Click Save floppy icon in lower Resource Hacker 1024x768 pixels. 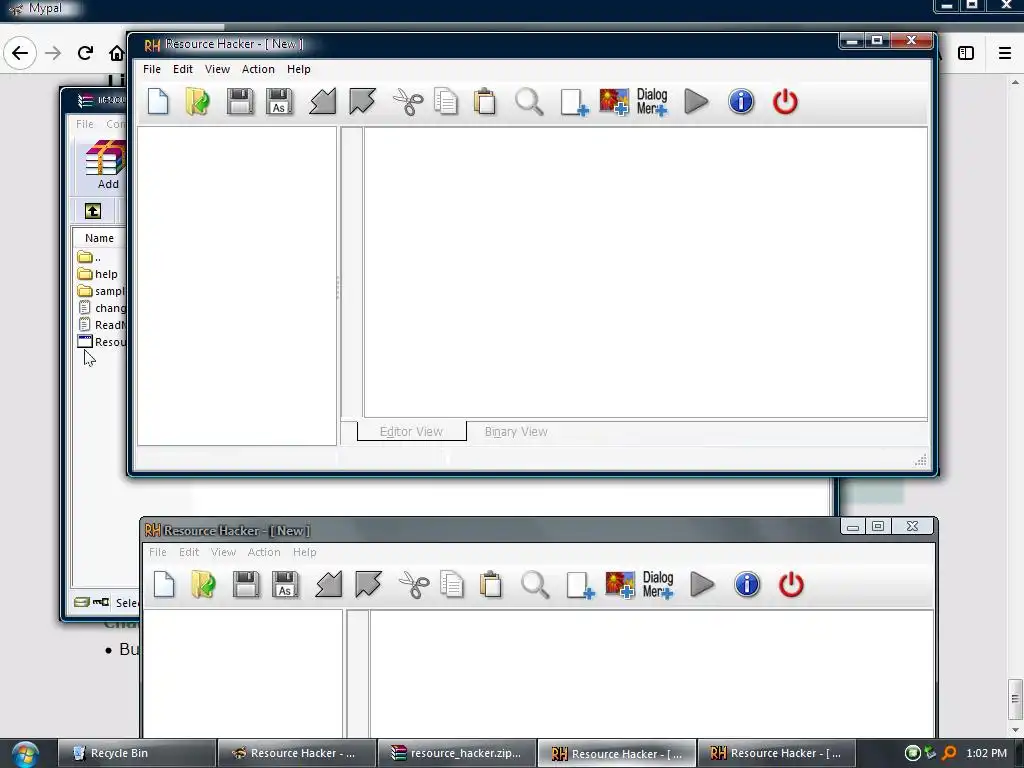pyautogui.click(x=246, y=584)
